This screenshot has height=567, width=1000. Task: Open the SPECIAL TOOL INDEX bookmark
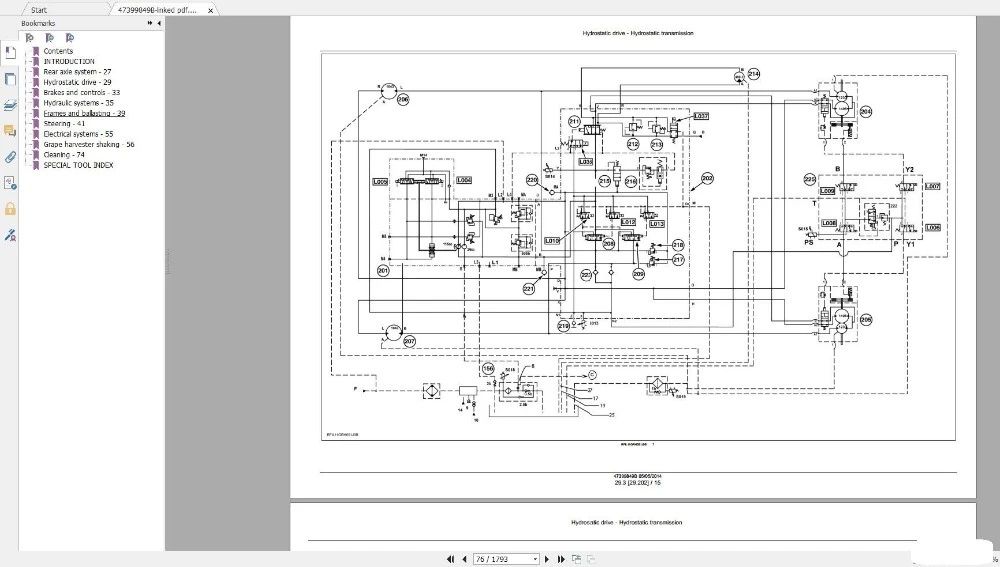click(x=78, y=165)
